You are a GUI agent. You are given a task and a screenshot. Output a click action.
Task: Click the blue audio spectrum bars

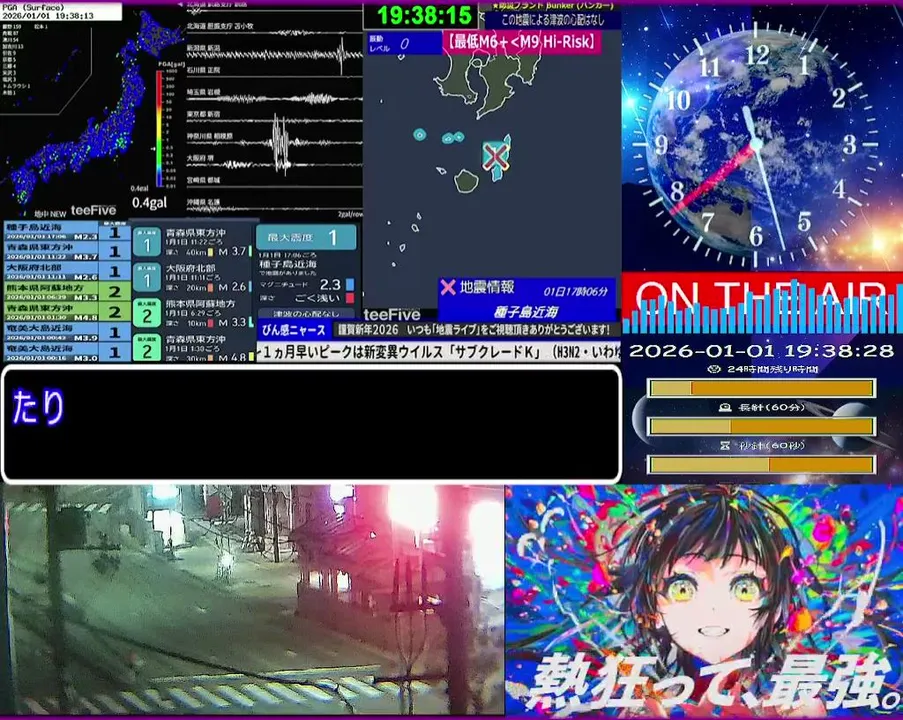pyautogui.click(x=761, y=308)
